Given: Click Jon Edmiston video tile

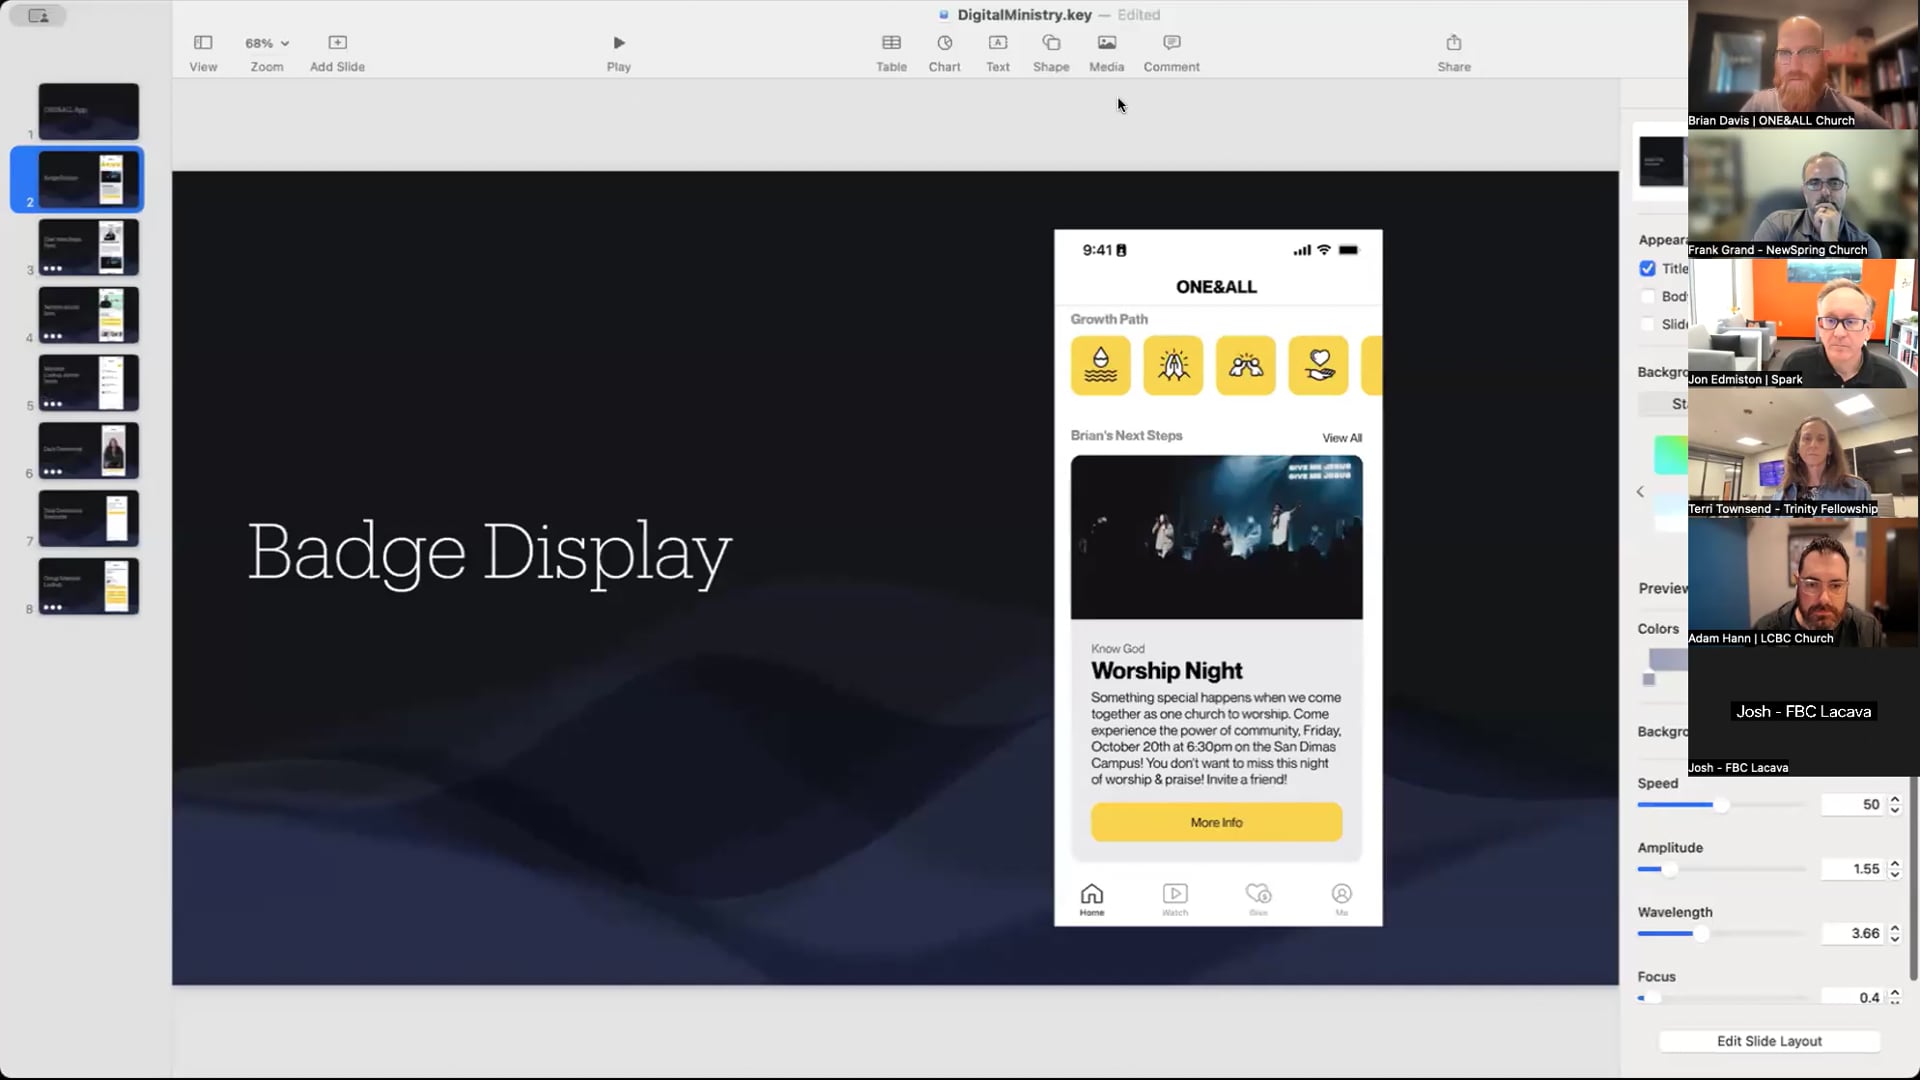Looking at the screenshot, I should point(1803,323).
